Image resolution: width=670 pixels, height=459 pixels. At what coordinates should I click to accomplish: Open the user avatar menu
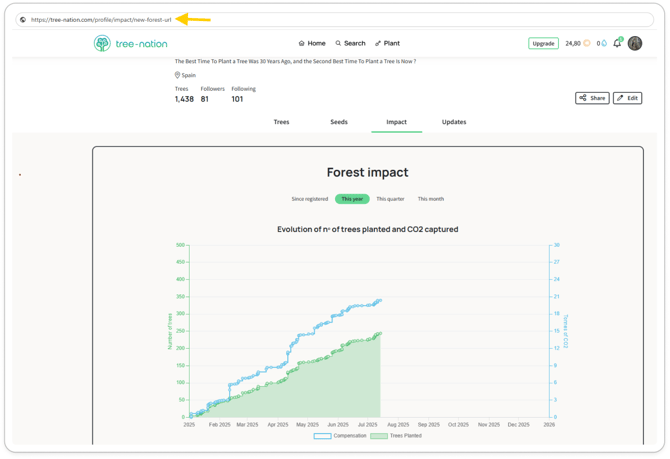pyautogui.click(x=635, y=44)
